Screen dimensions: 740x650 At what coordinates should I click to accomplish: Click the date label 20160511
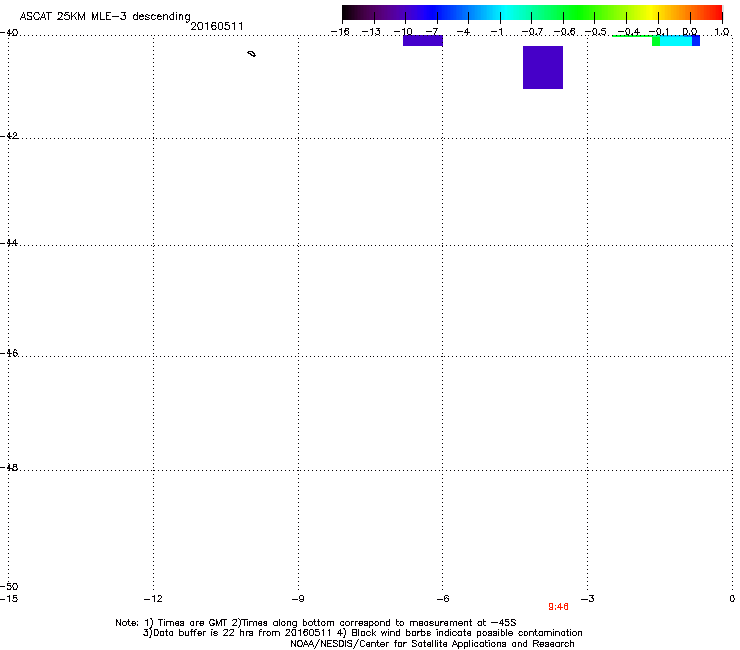click(x=217, y=26)
